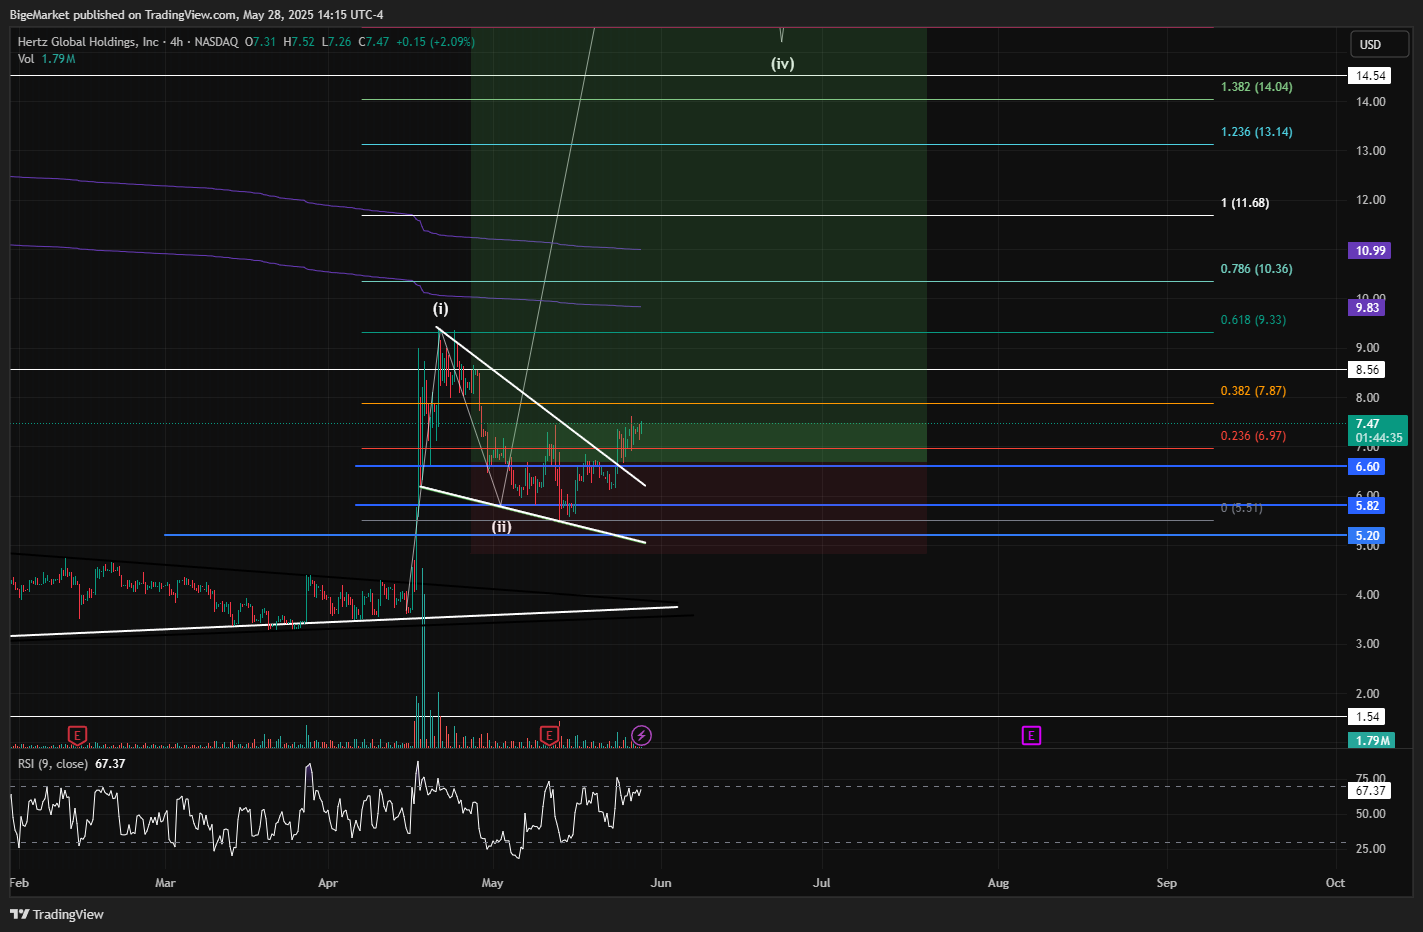This screenshot has width=1423, height=932.
Task: Click the 14.54 price line label
Action: [x=1370, y=76]
